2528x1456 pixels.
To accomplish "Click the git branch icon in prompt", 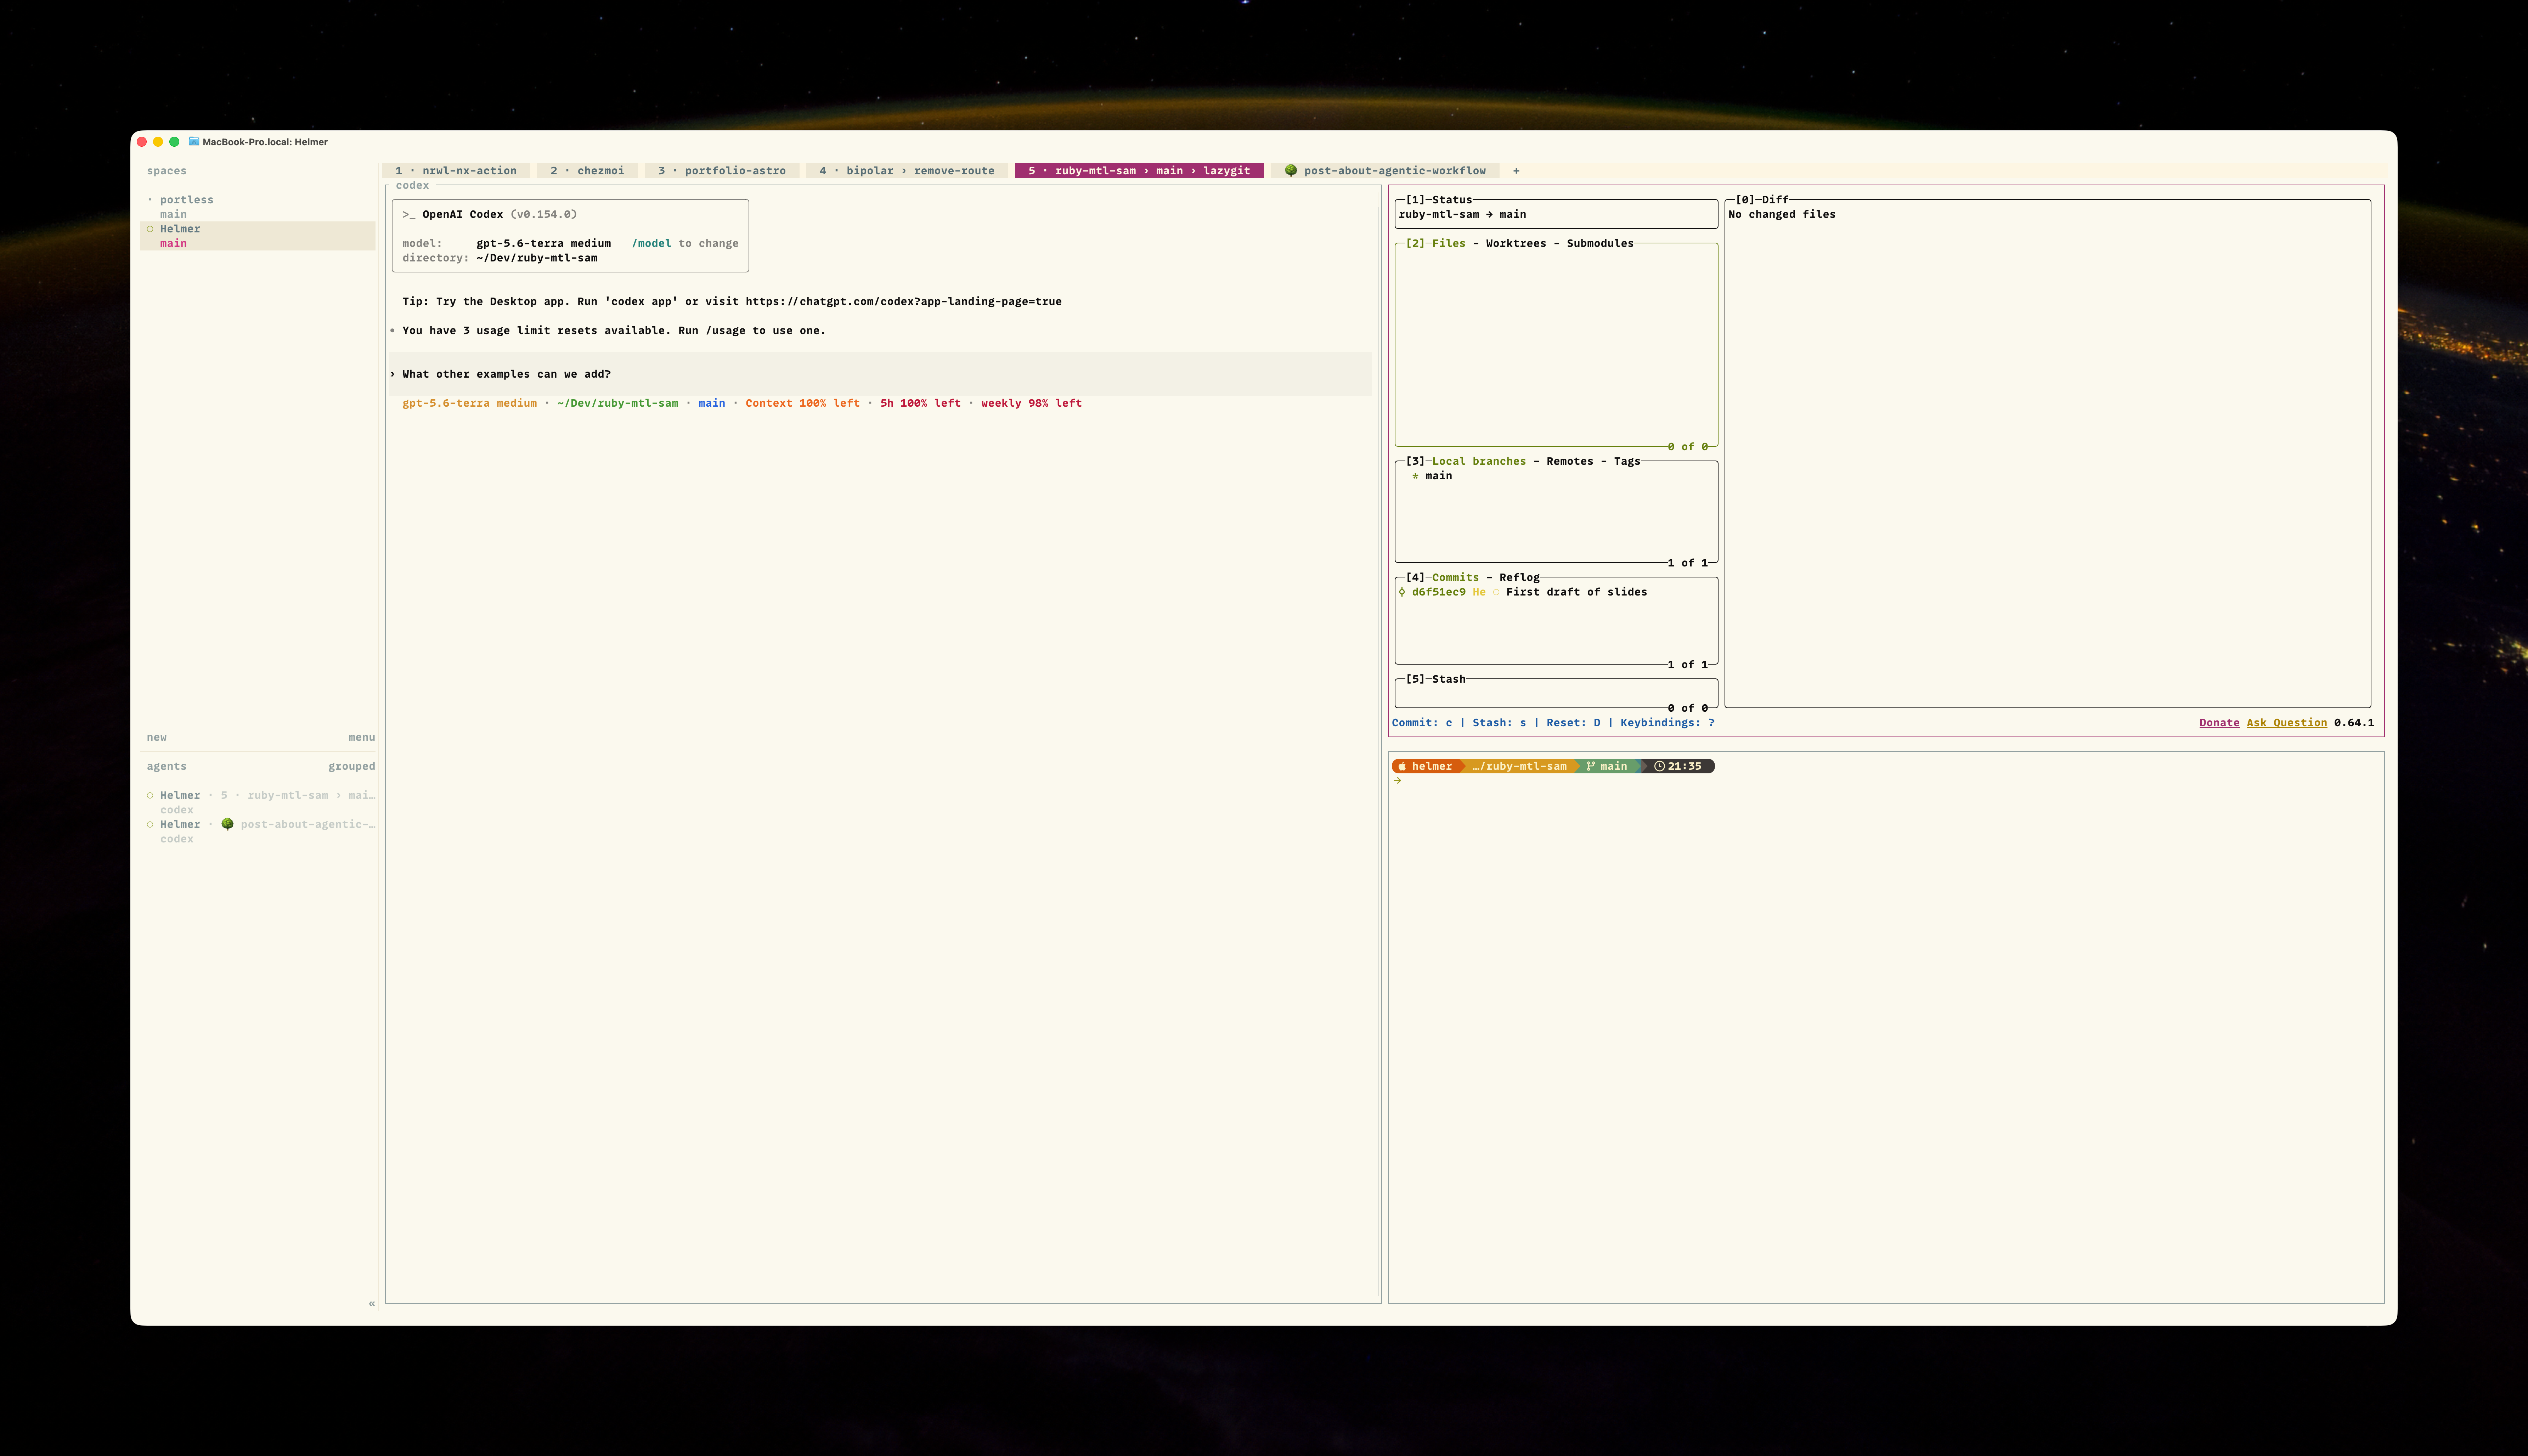I will click(1591, 766).
